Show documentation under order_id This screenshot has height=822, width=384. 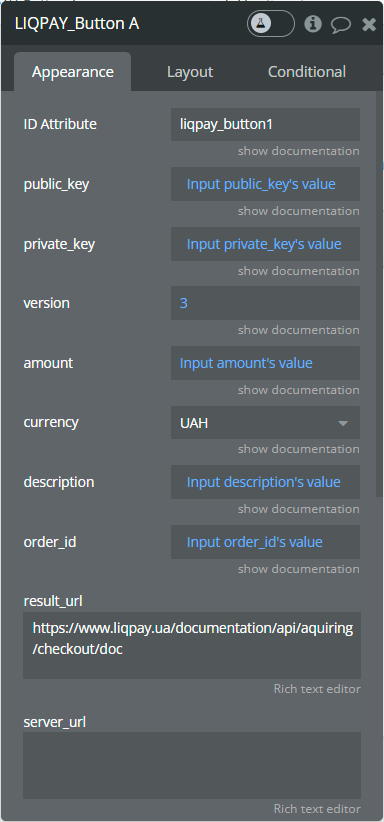(x=298, y=569)
